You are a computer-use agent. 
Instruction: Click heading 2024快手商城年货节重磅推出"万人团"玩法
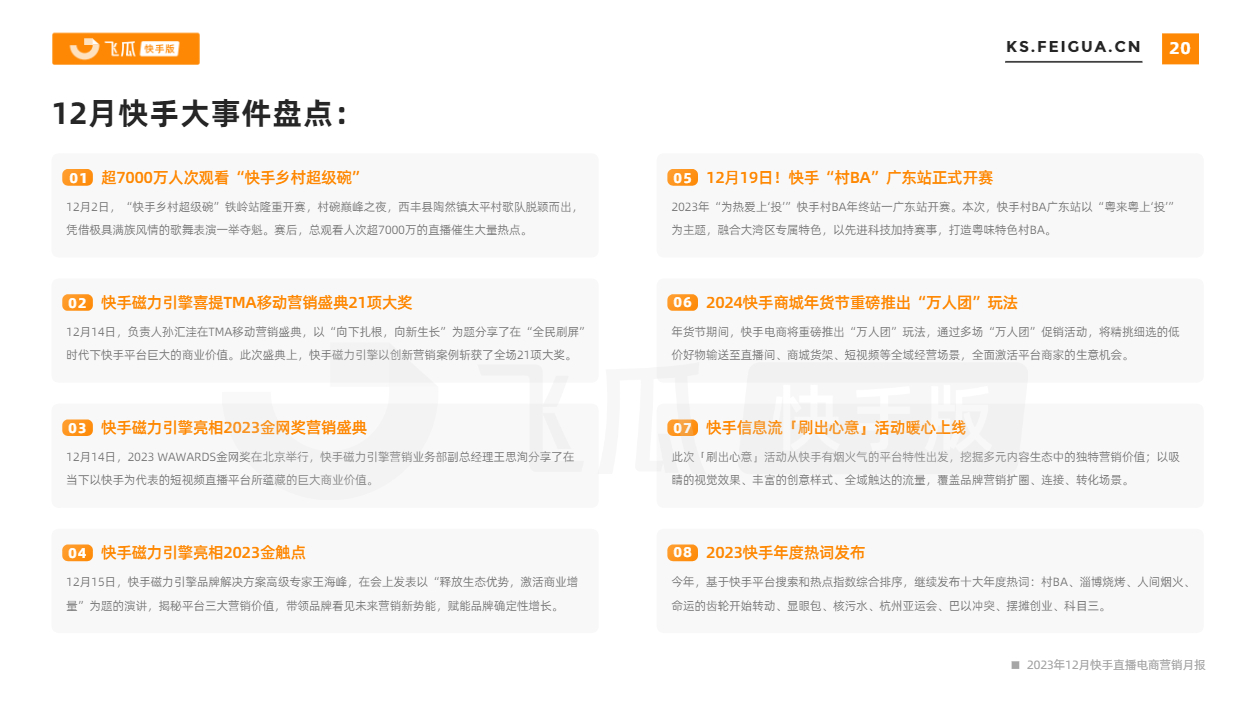click(861, 303)
